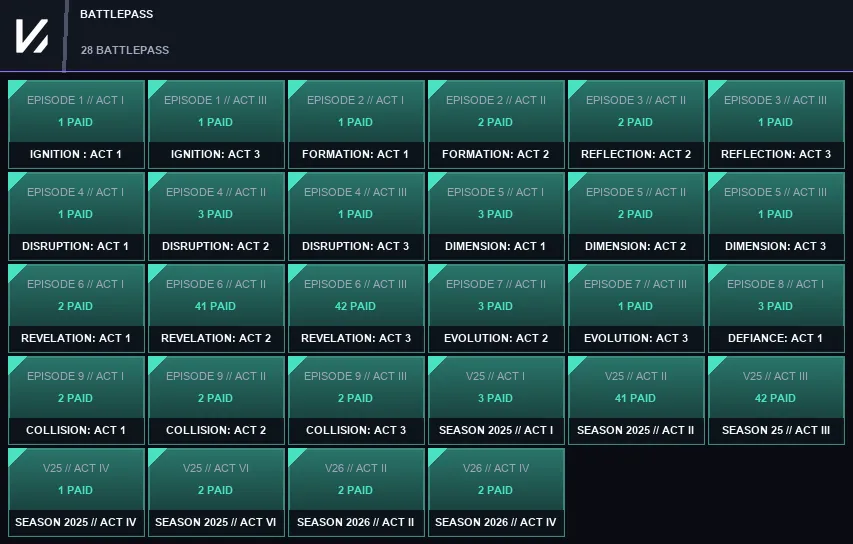
Task: Click the BATTLEPASS header title
Action: pos(116,14)
